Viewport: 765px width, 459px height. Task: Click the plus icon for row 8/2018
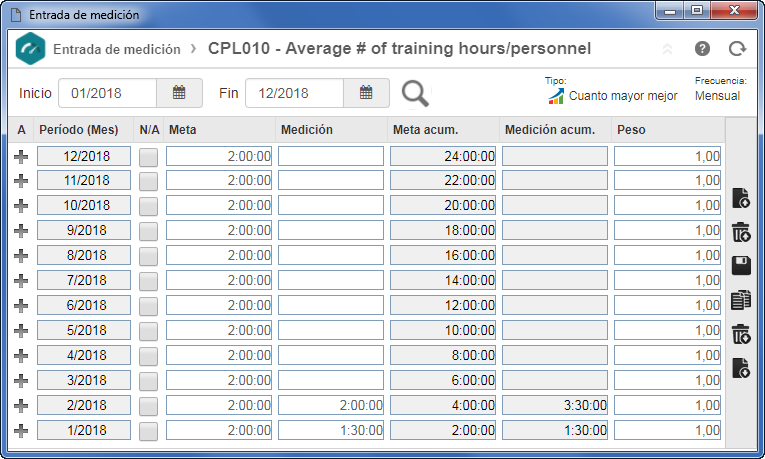21,256
